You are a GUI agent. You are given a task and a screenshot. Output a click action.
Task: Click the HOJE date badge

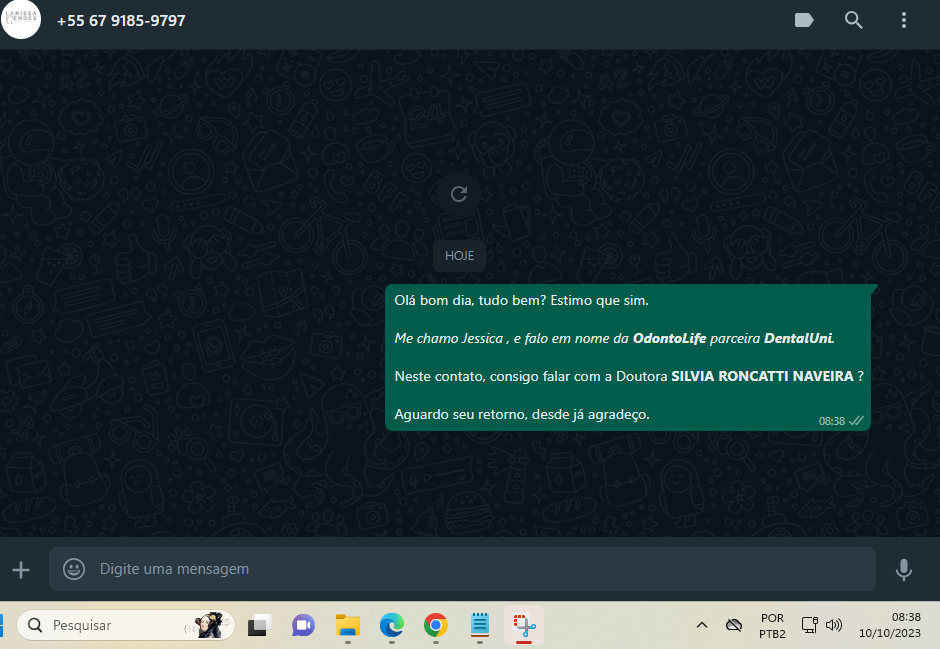tap(459, 256)
